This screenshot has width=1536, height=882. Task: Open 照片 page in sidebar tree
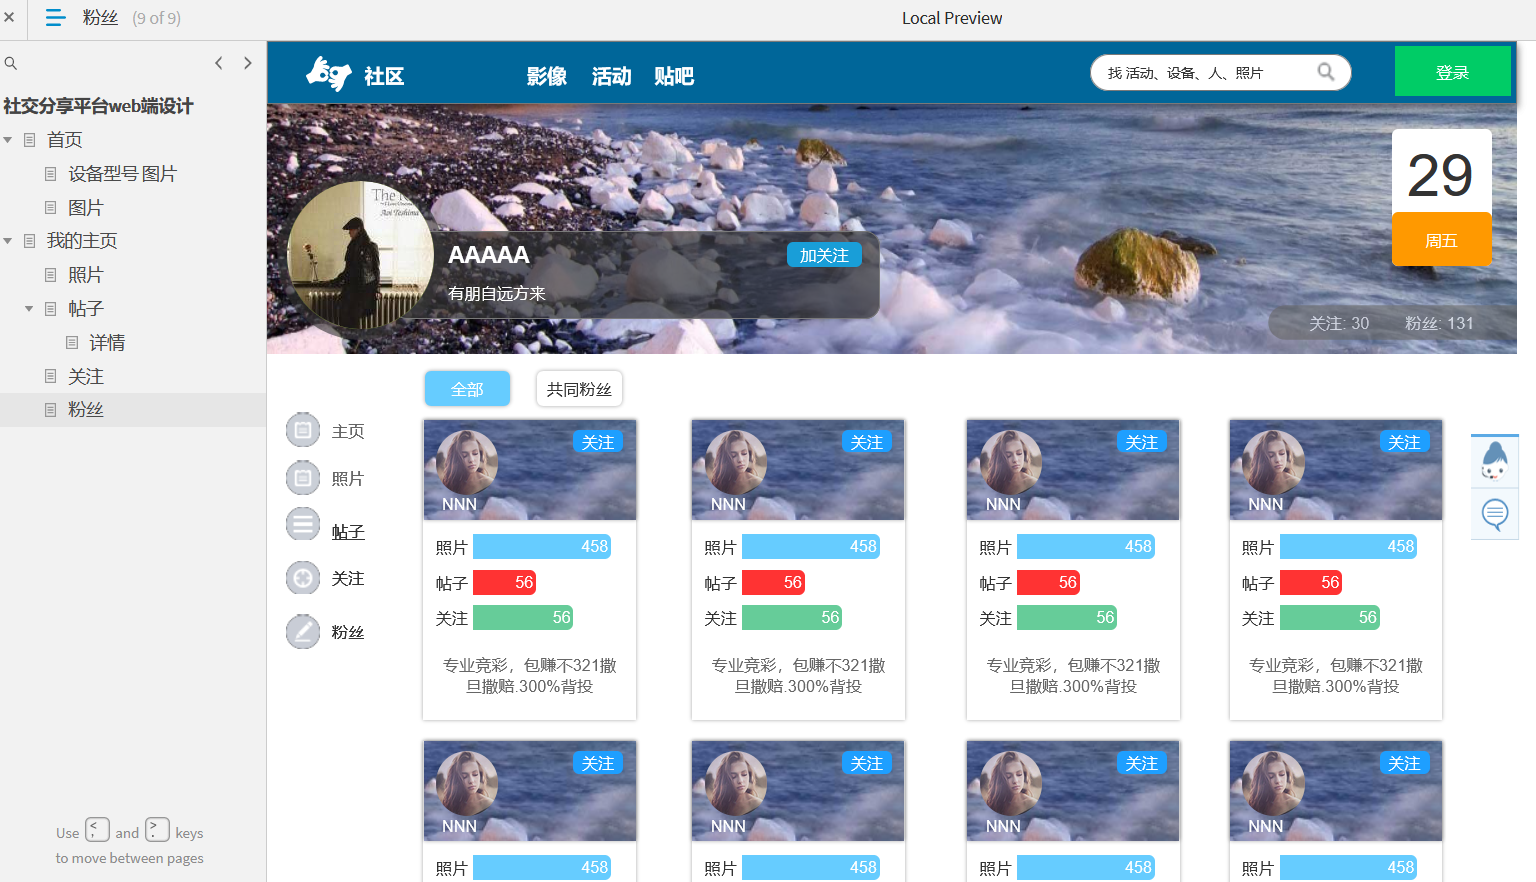pyautogui.click(x=86, y=275)
